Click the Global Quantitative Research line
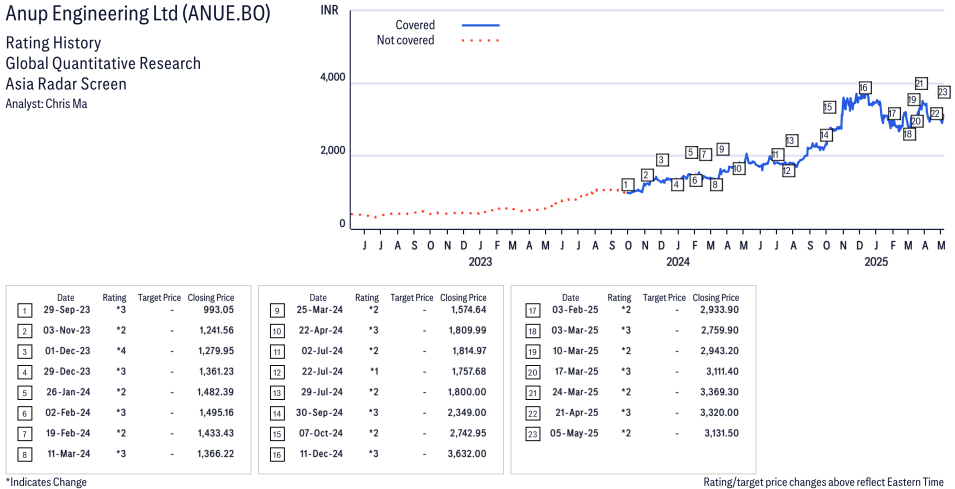 click(103, 63)
